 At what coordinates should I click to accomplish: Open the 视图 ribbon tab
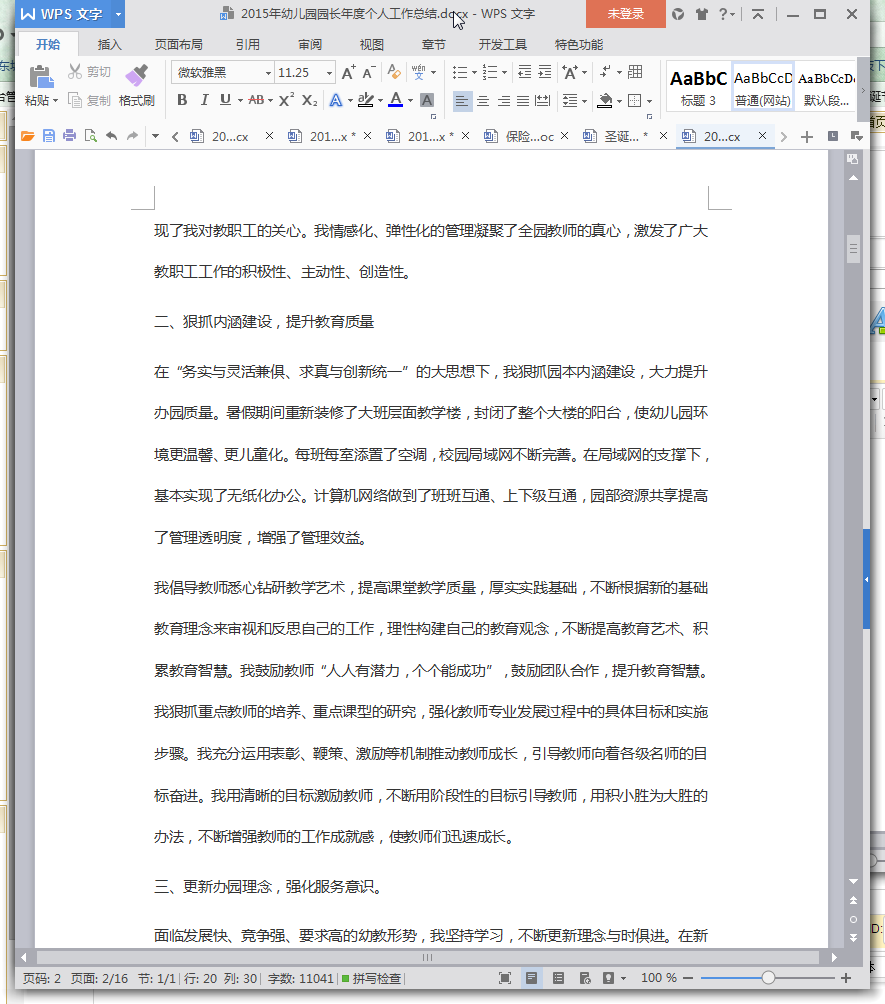pos(371,45)
